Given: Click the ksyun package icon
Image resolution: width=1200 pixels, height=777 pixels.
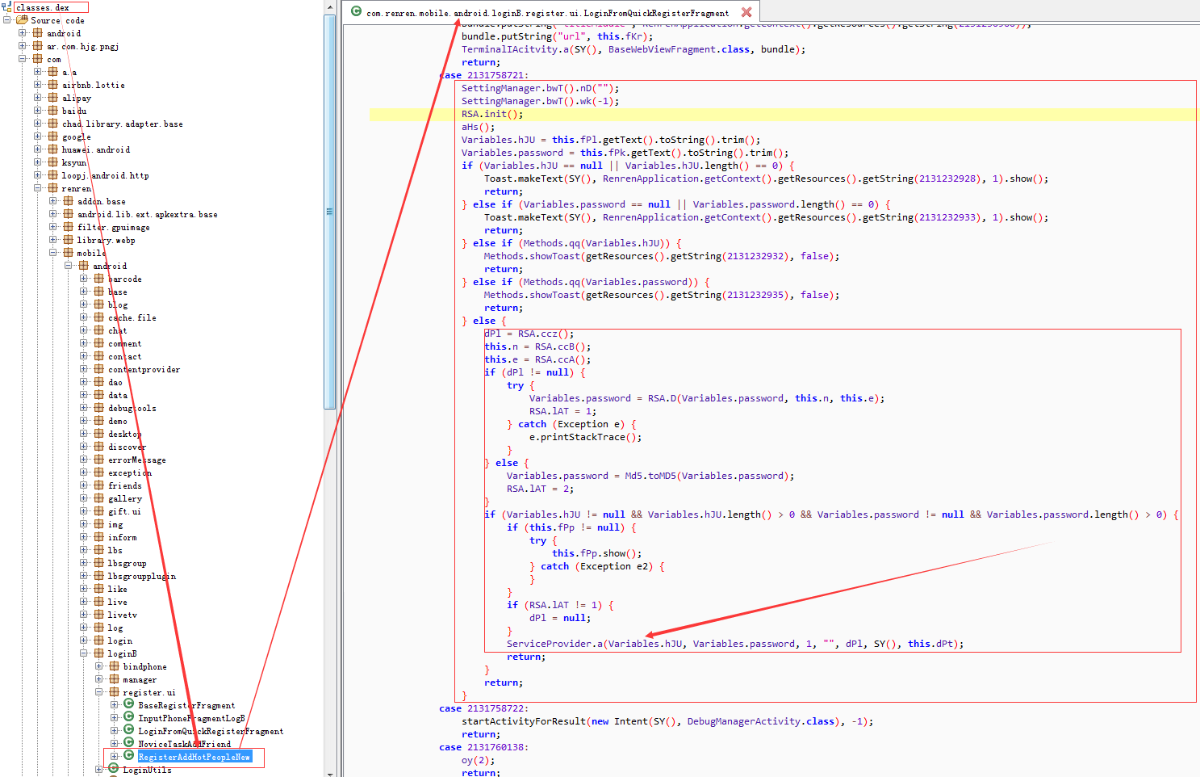Looking at the screenshot, I should (53, 163).
